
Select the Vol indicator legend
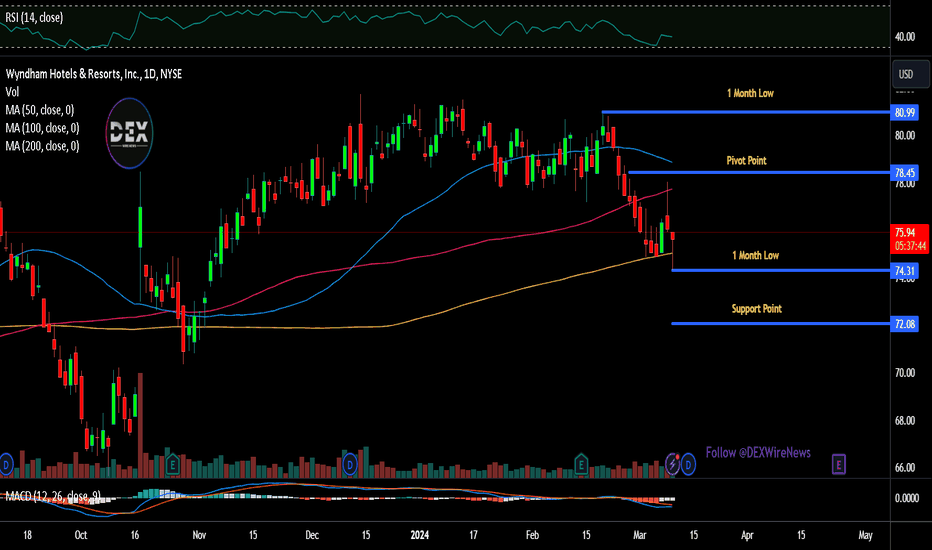pos(12,92)
